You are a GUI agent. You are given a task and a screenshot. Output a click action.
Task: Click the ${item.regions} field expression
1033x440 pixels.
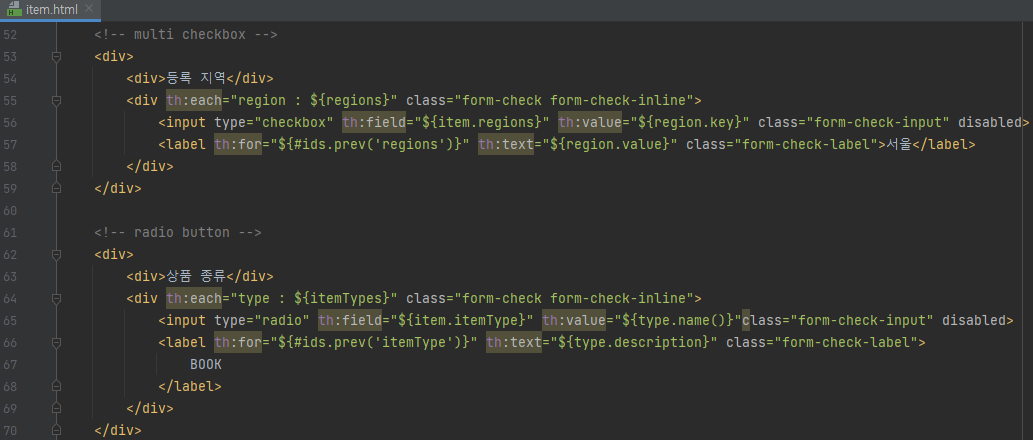point(482,123)
